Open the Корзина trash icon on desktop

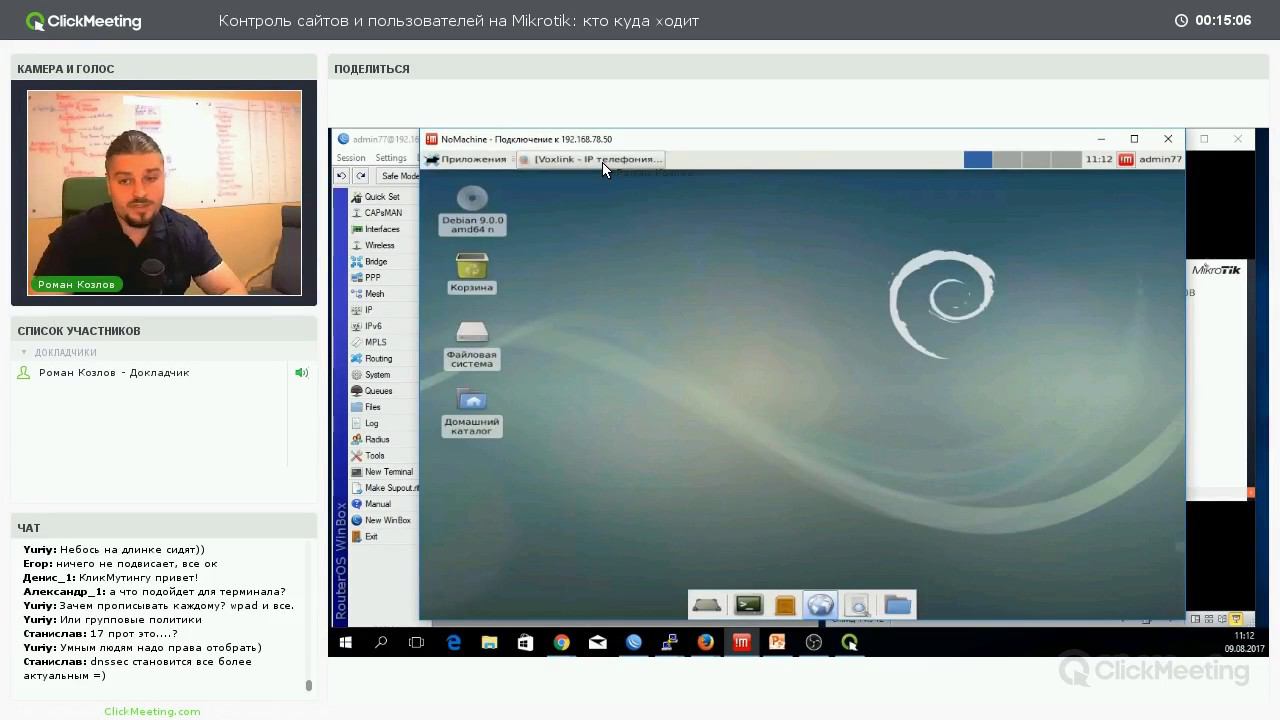point(472,273)
